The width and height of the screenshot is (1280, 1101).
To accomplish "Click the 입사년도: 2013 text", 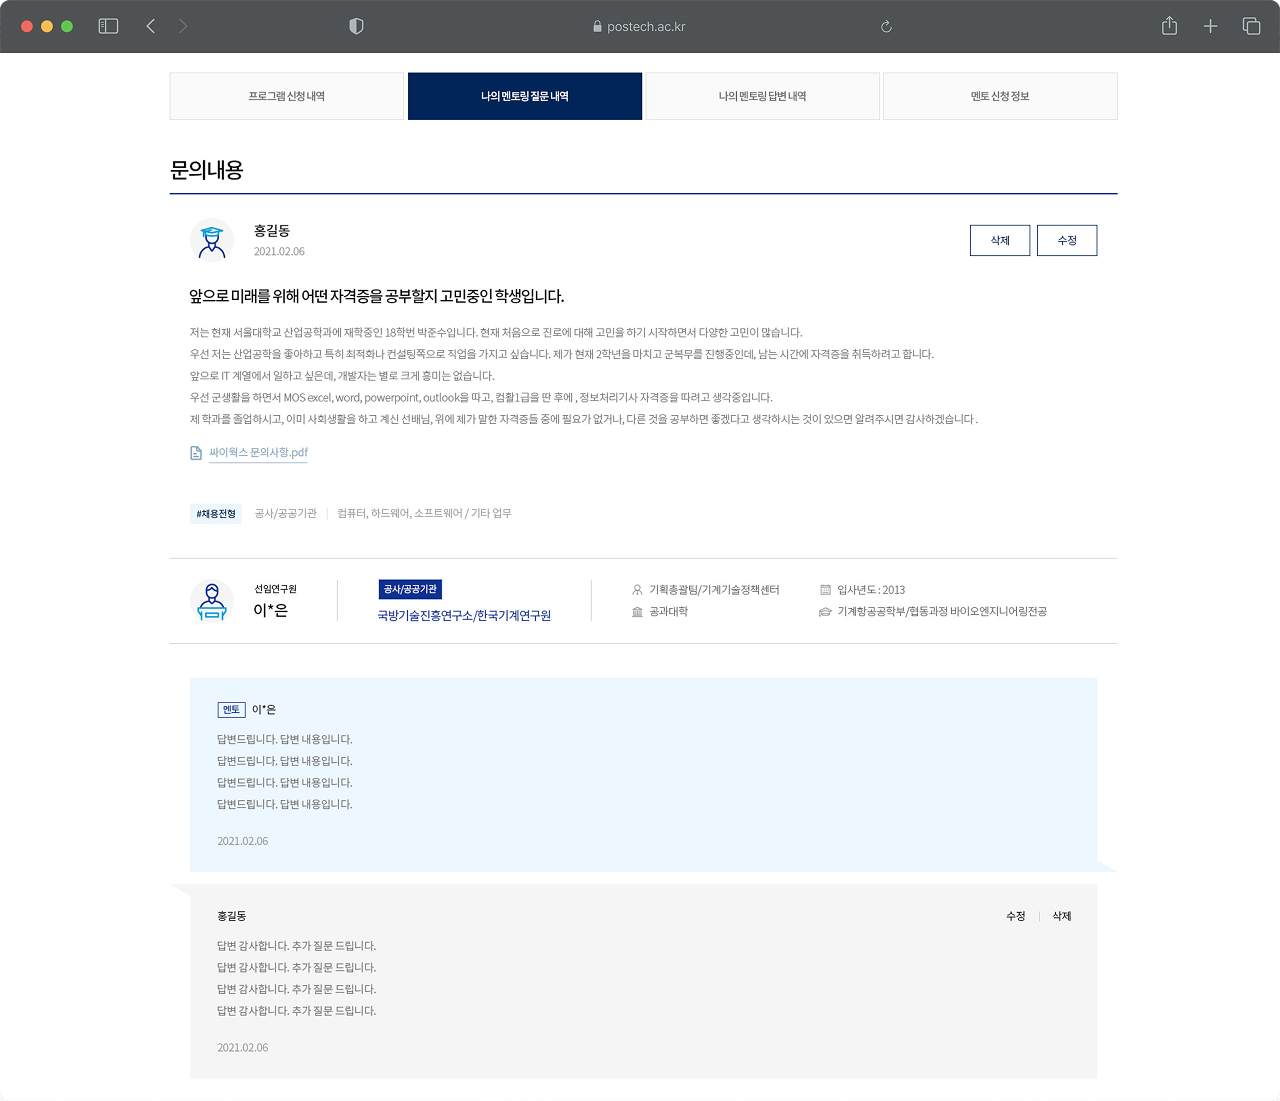I will [871, 590].
